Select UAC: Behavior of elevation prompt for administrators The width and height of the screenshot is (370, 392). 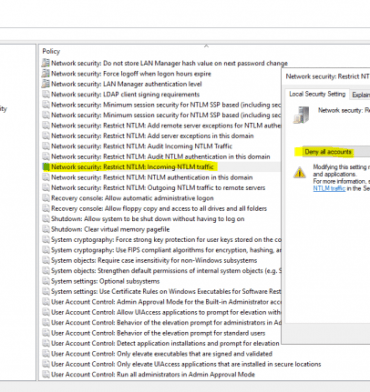pyautogui.click(x=166, y=322)
